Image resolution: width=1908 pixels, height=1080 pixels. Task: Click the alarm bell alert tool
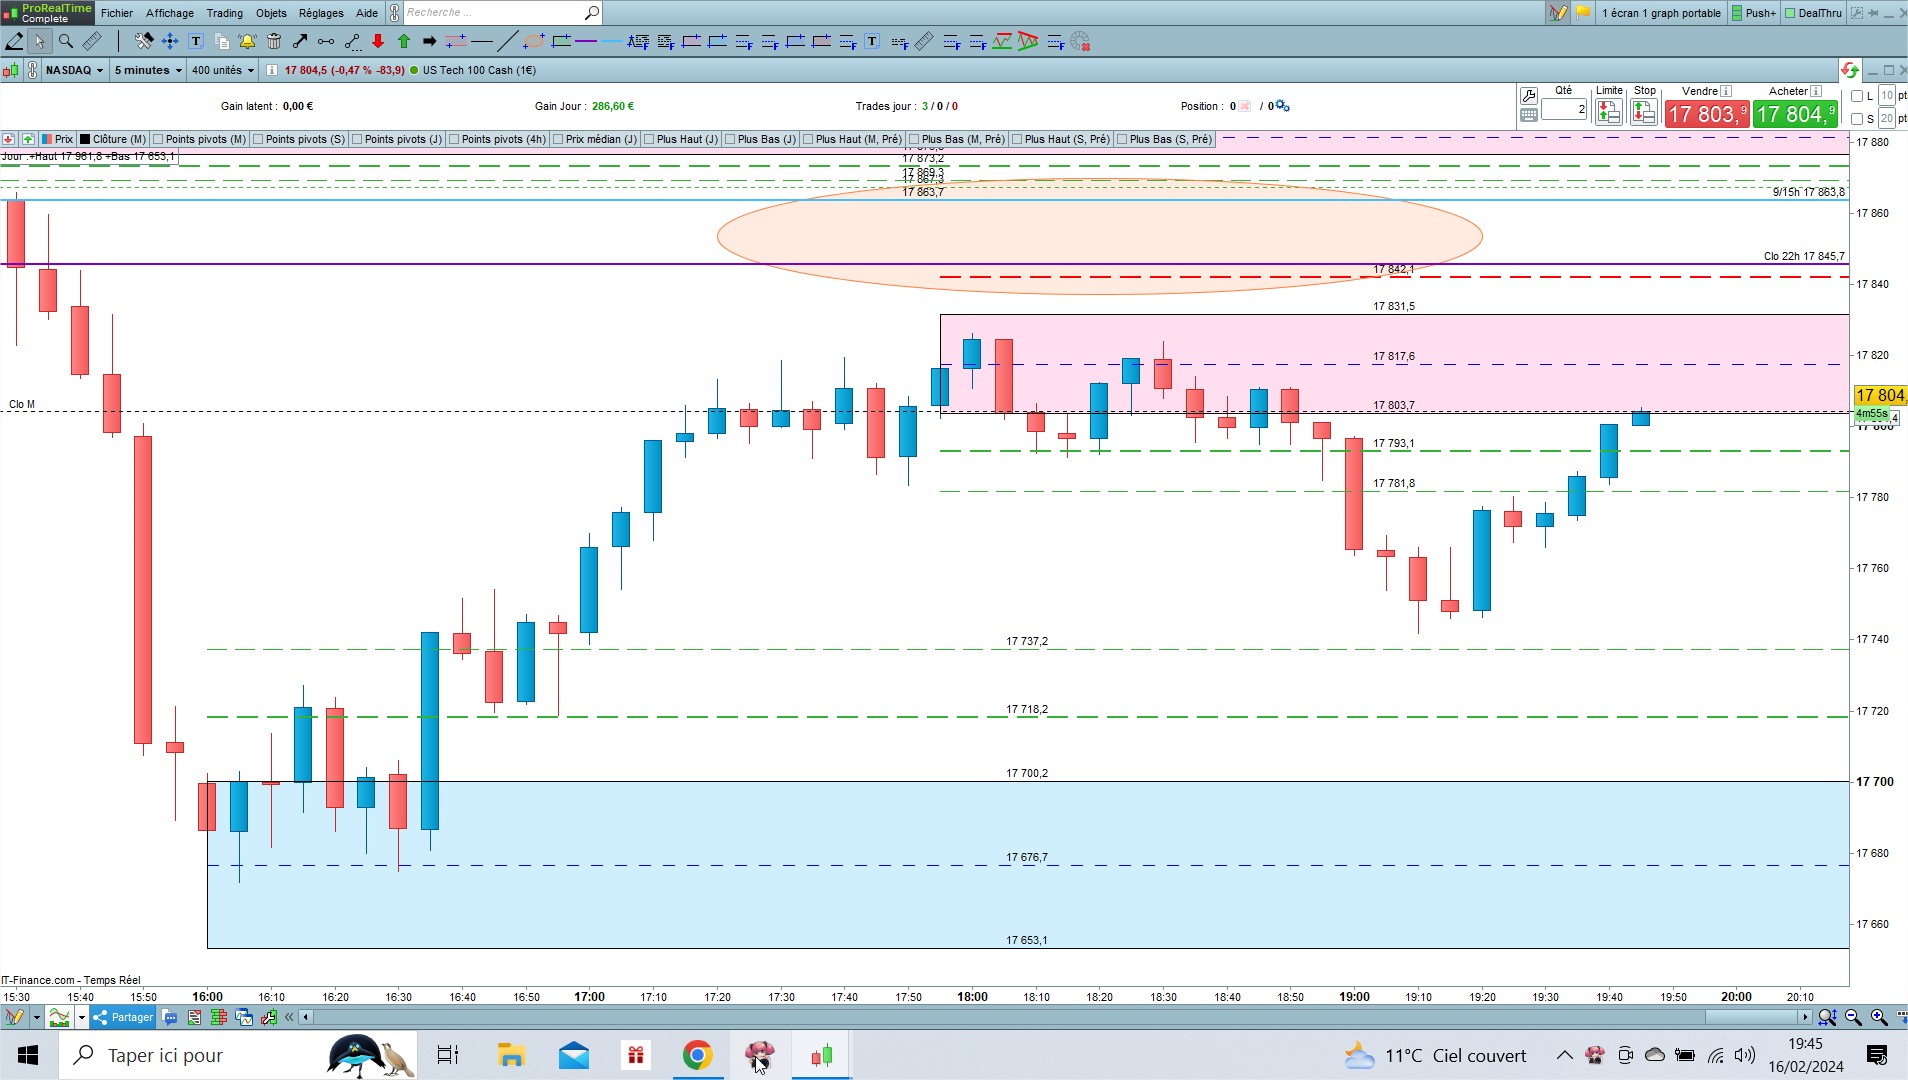tap(247, 41)
